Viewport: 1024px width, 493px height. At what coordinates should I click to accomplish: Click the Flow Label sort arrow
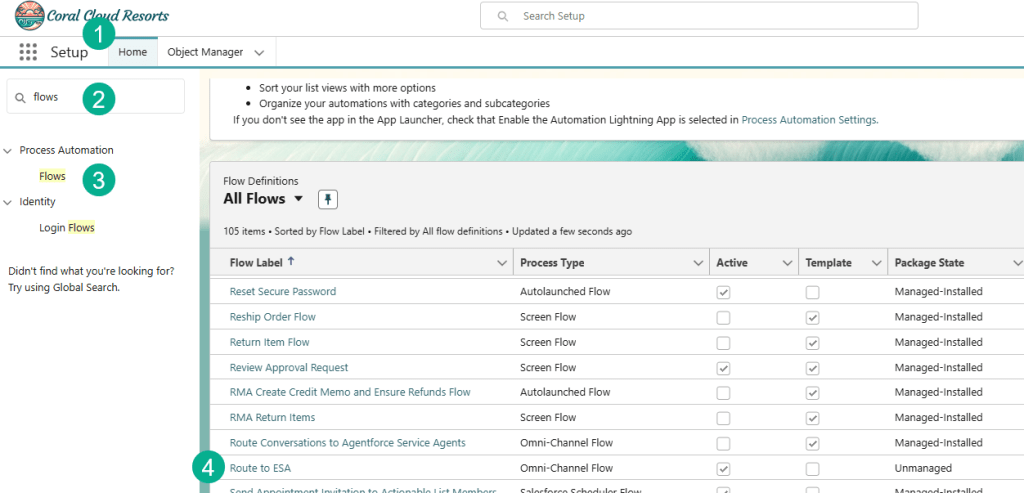click(291, 262)
